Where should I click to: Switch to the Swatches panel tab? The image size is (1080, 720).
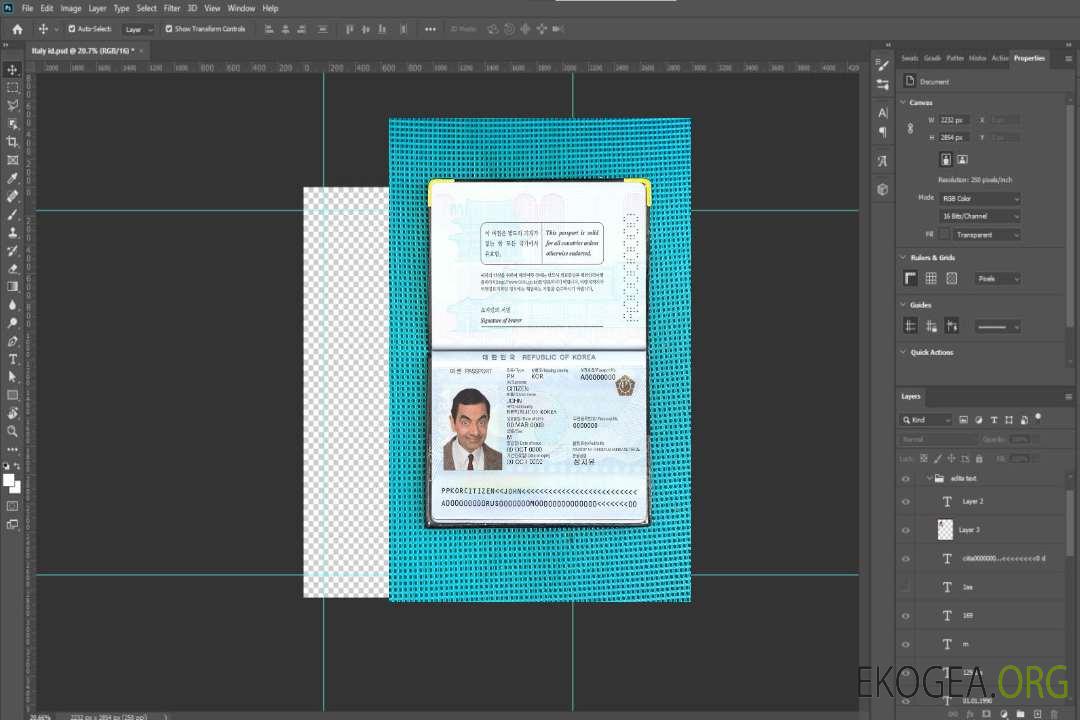pyautogui.click(x=909, y=58)
